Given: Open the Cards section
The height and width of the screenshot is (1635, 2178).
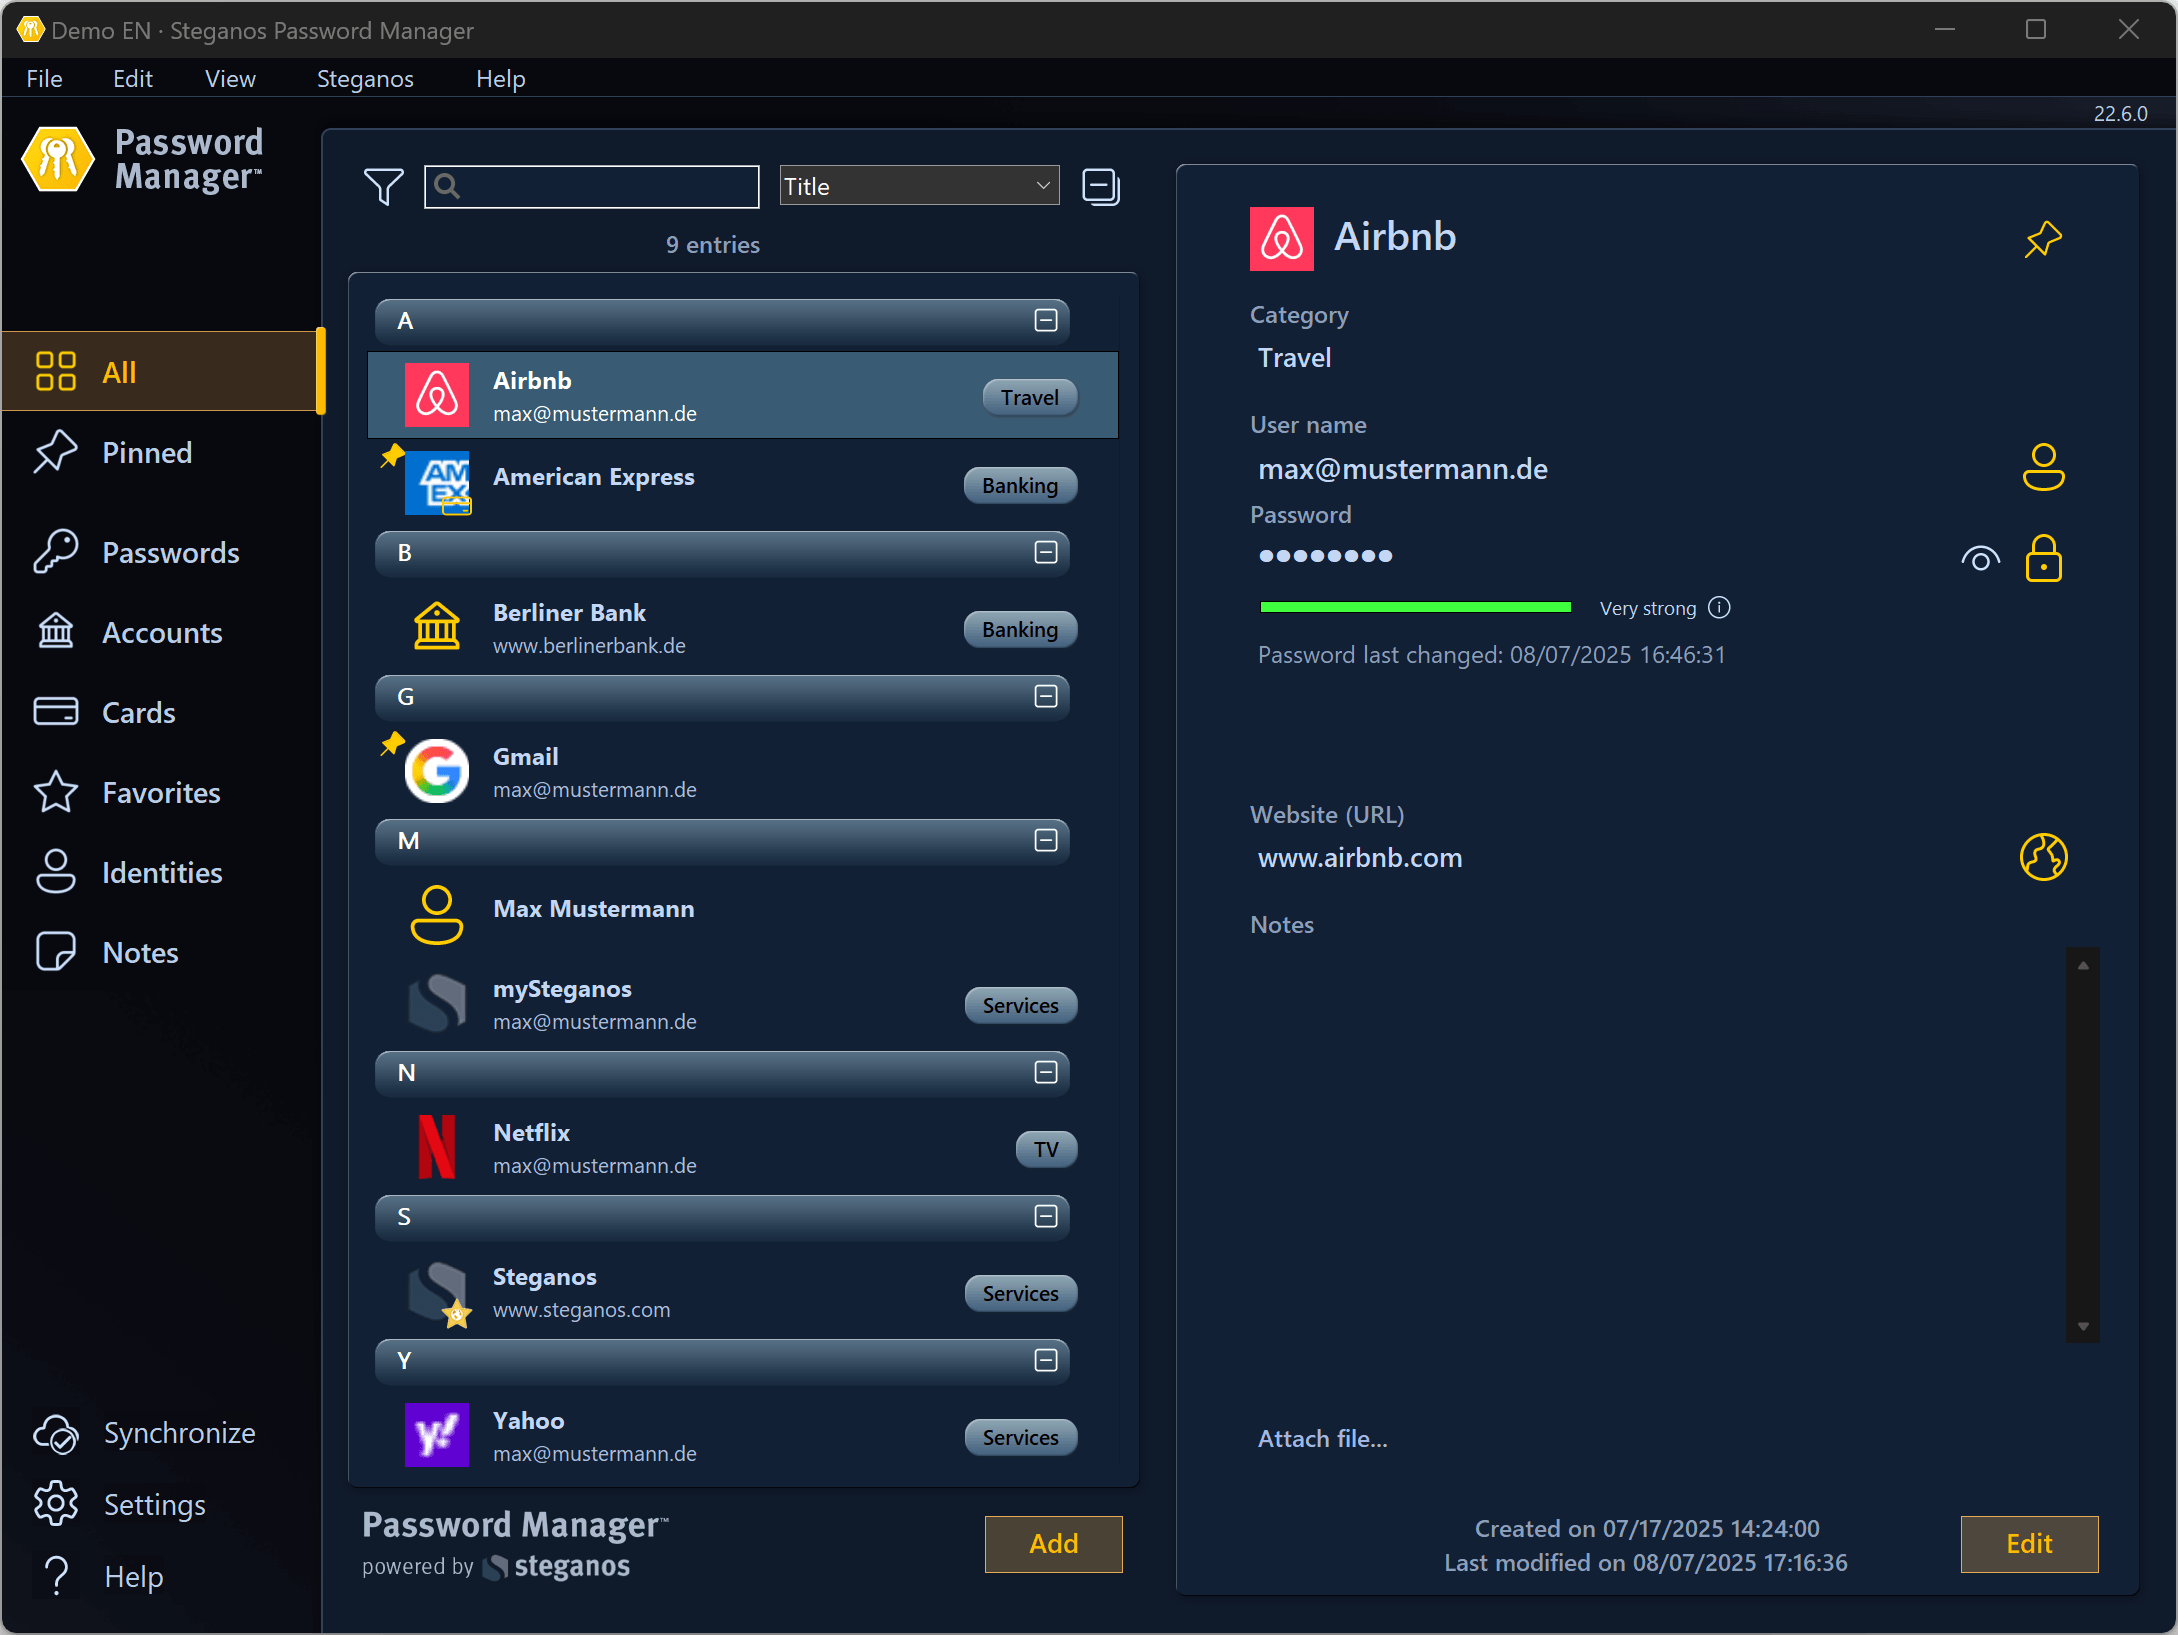Looking at the screenshot, I should pyautogui.click(x=56, y=711).
